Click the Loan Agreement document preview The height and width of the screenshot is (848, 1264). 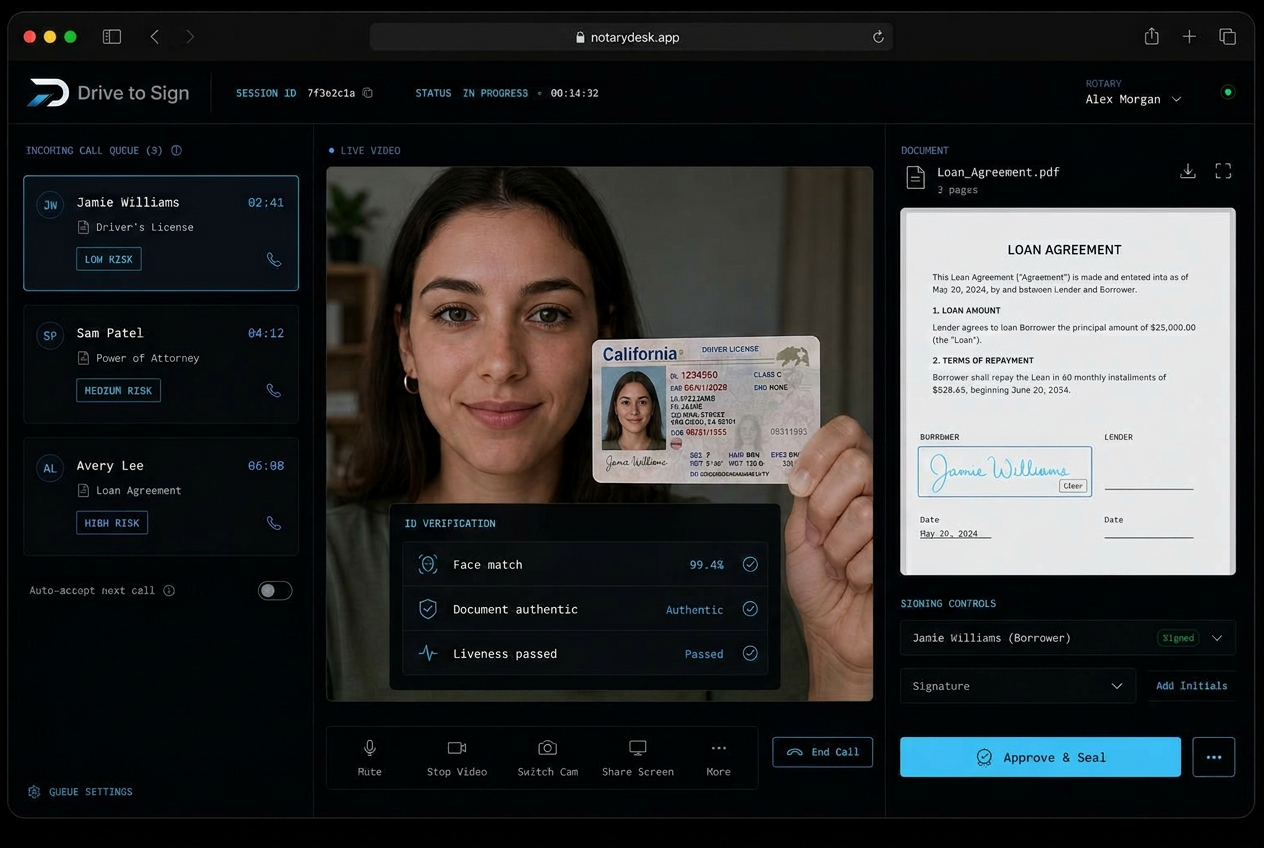[1068, 392]
